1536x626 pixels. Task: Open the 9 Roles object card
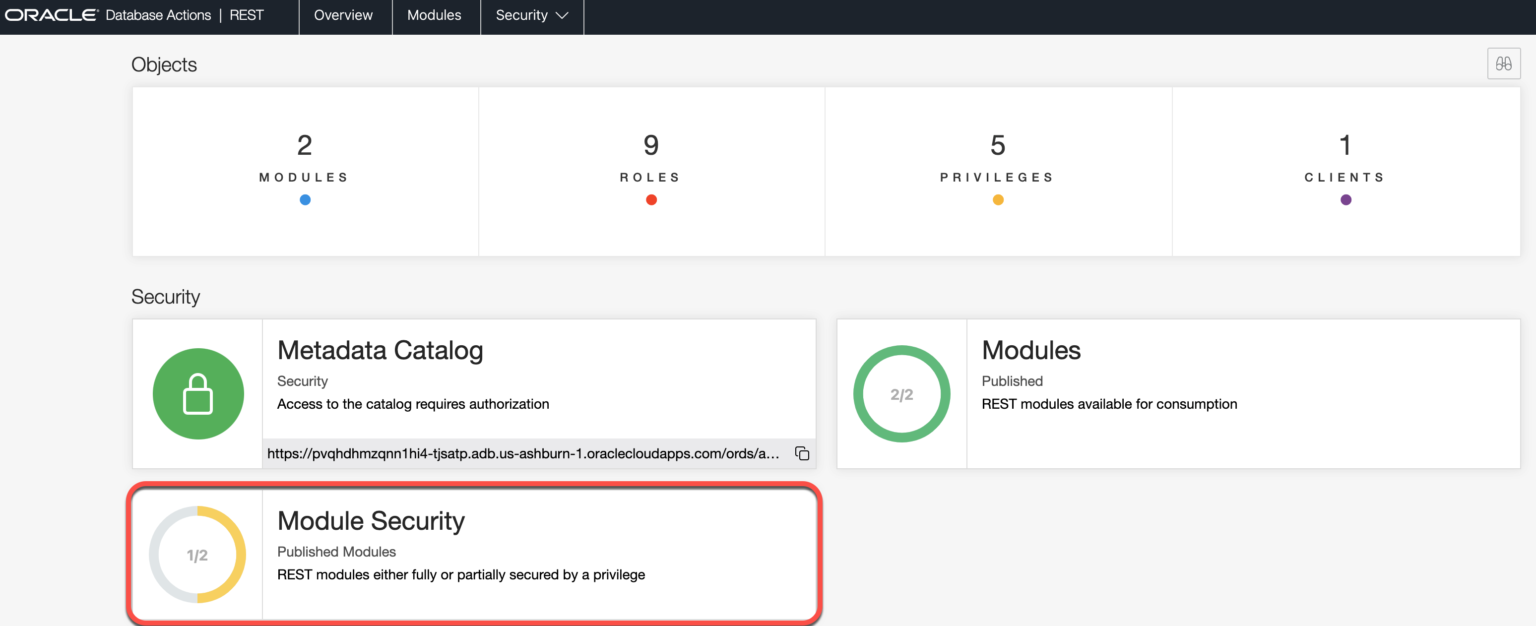coord(651,171)
